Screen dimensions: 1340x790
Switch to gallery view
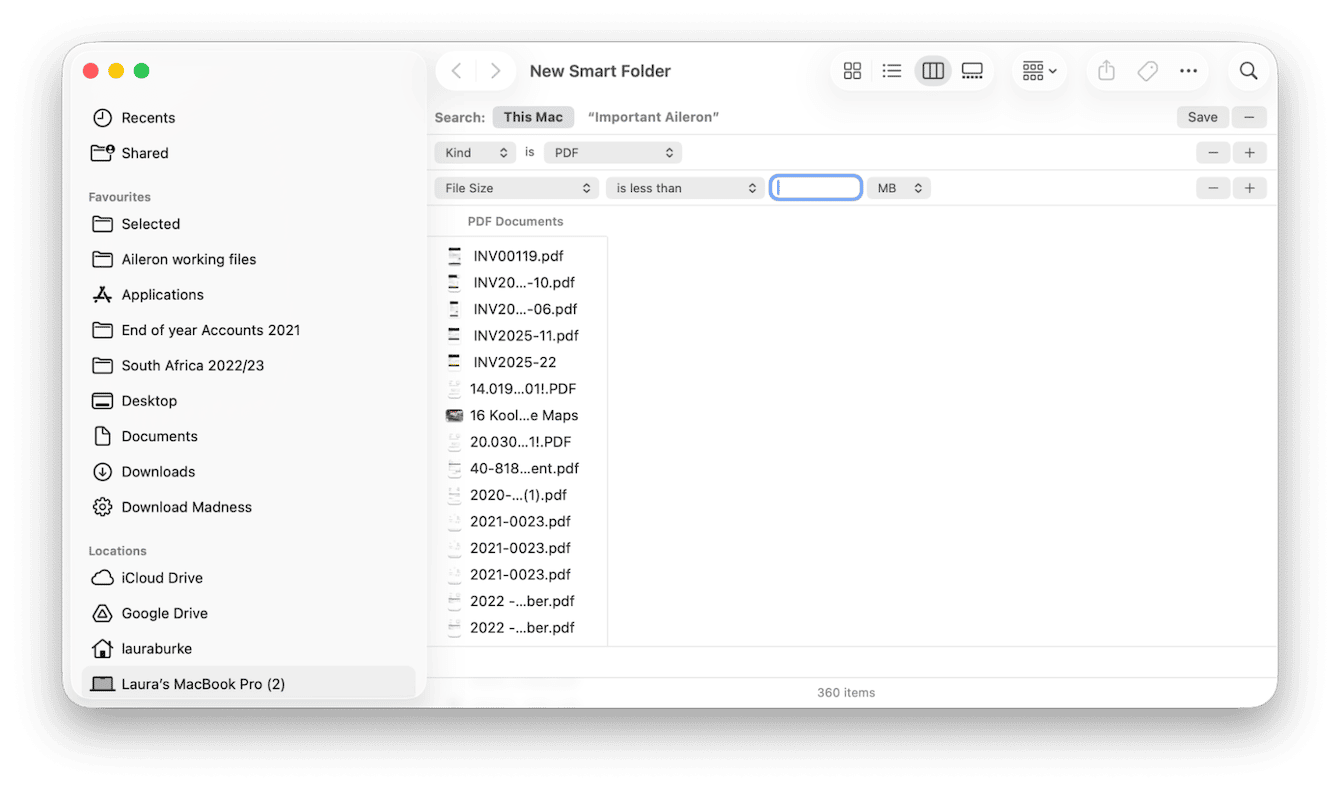tap(972, 70)
